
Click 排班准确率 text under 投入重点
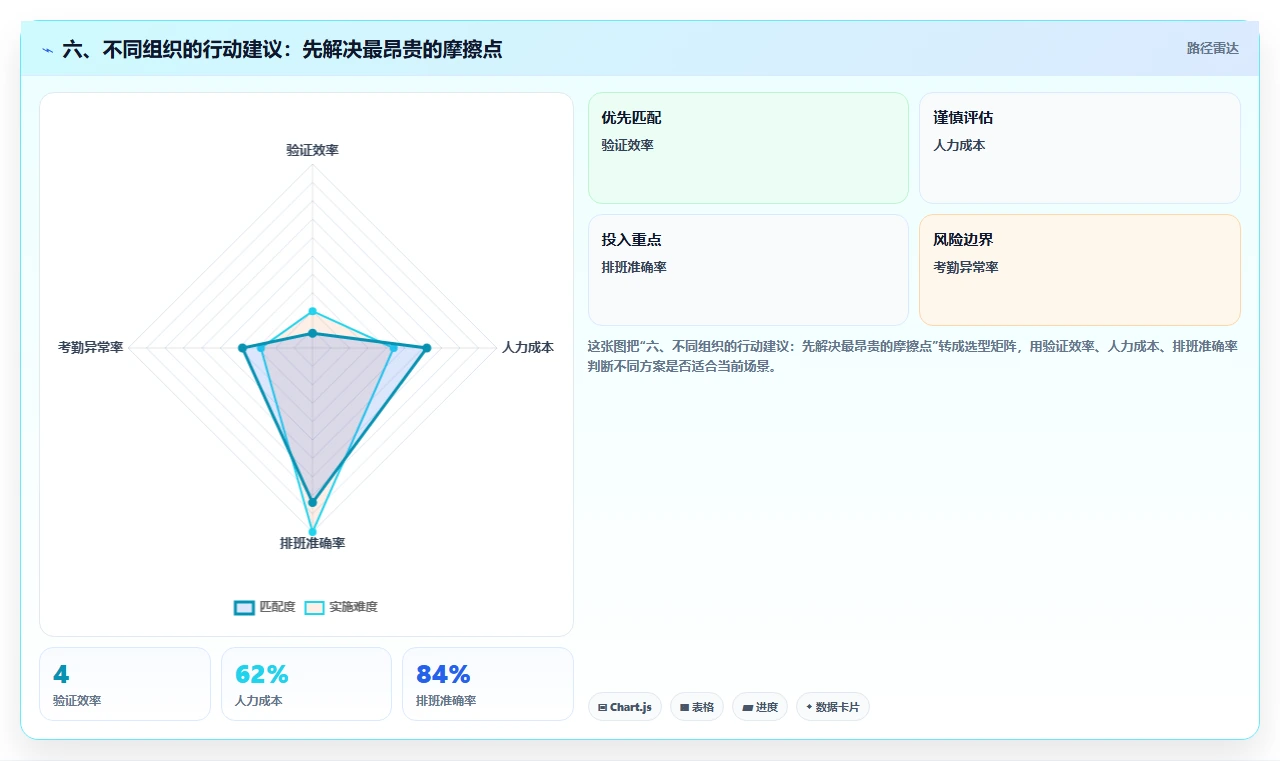(634, 267)
